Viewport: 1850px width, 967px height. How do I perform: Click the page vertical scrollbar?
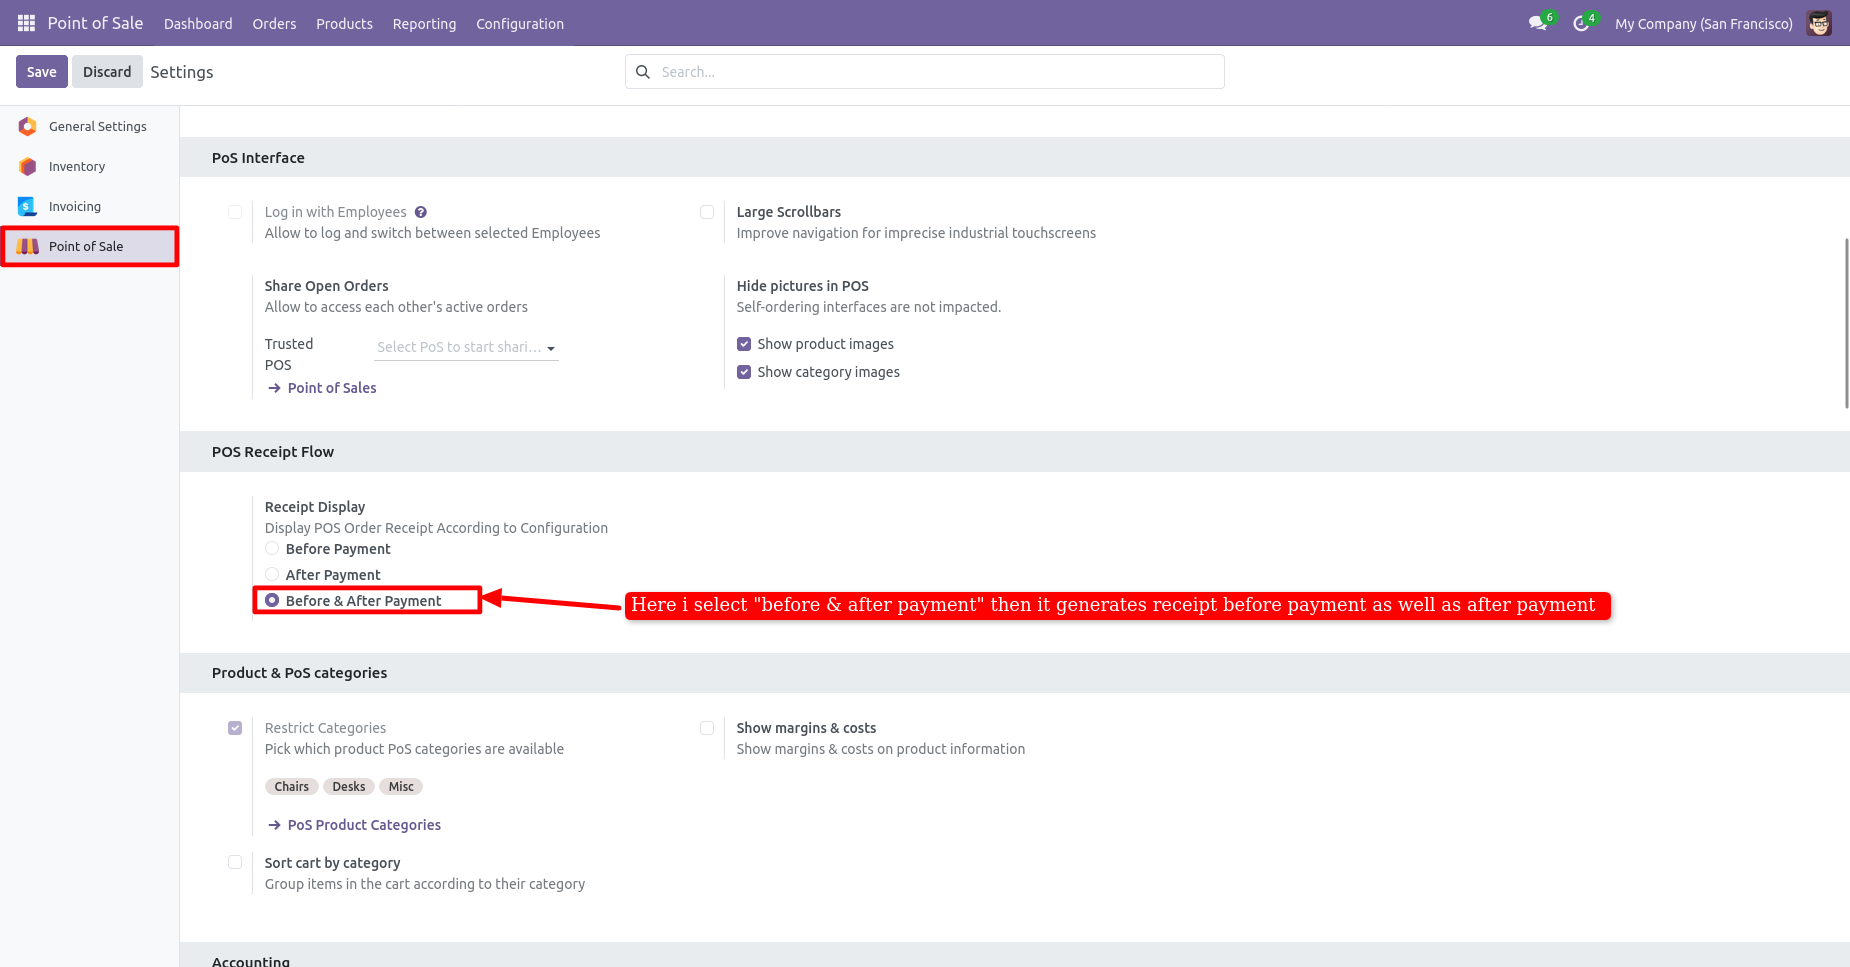tap(1846, 323)
